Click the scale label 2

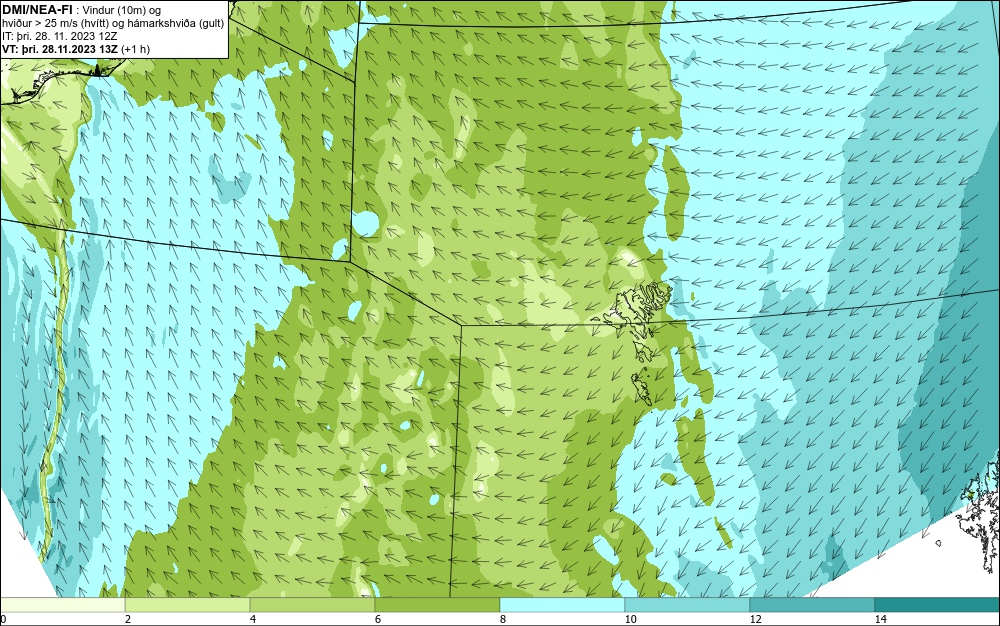click(x=128, y=620)
